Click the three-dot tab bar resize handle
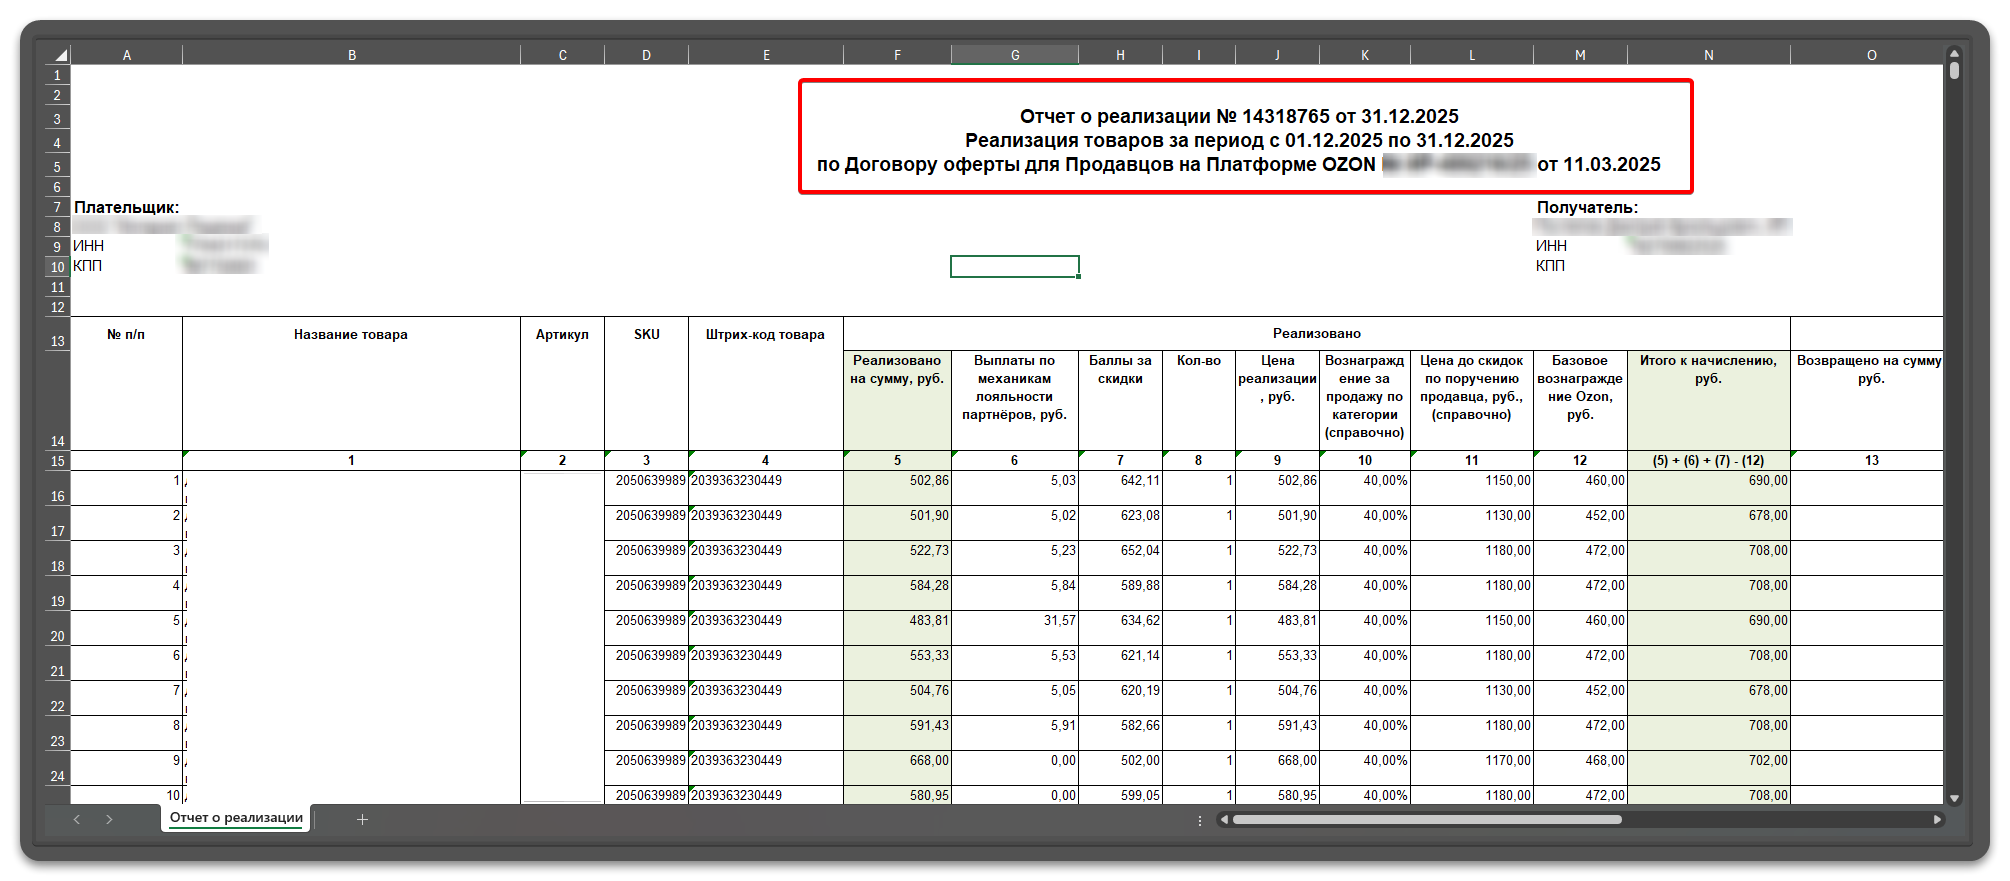2010x881 pixels. (x=1200, y=820)
